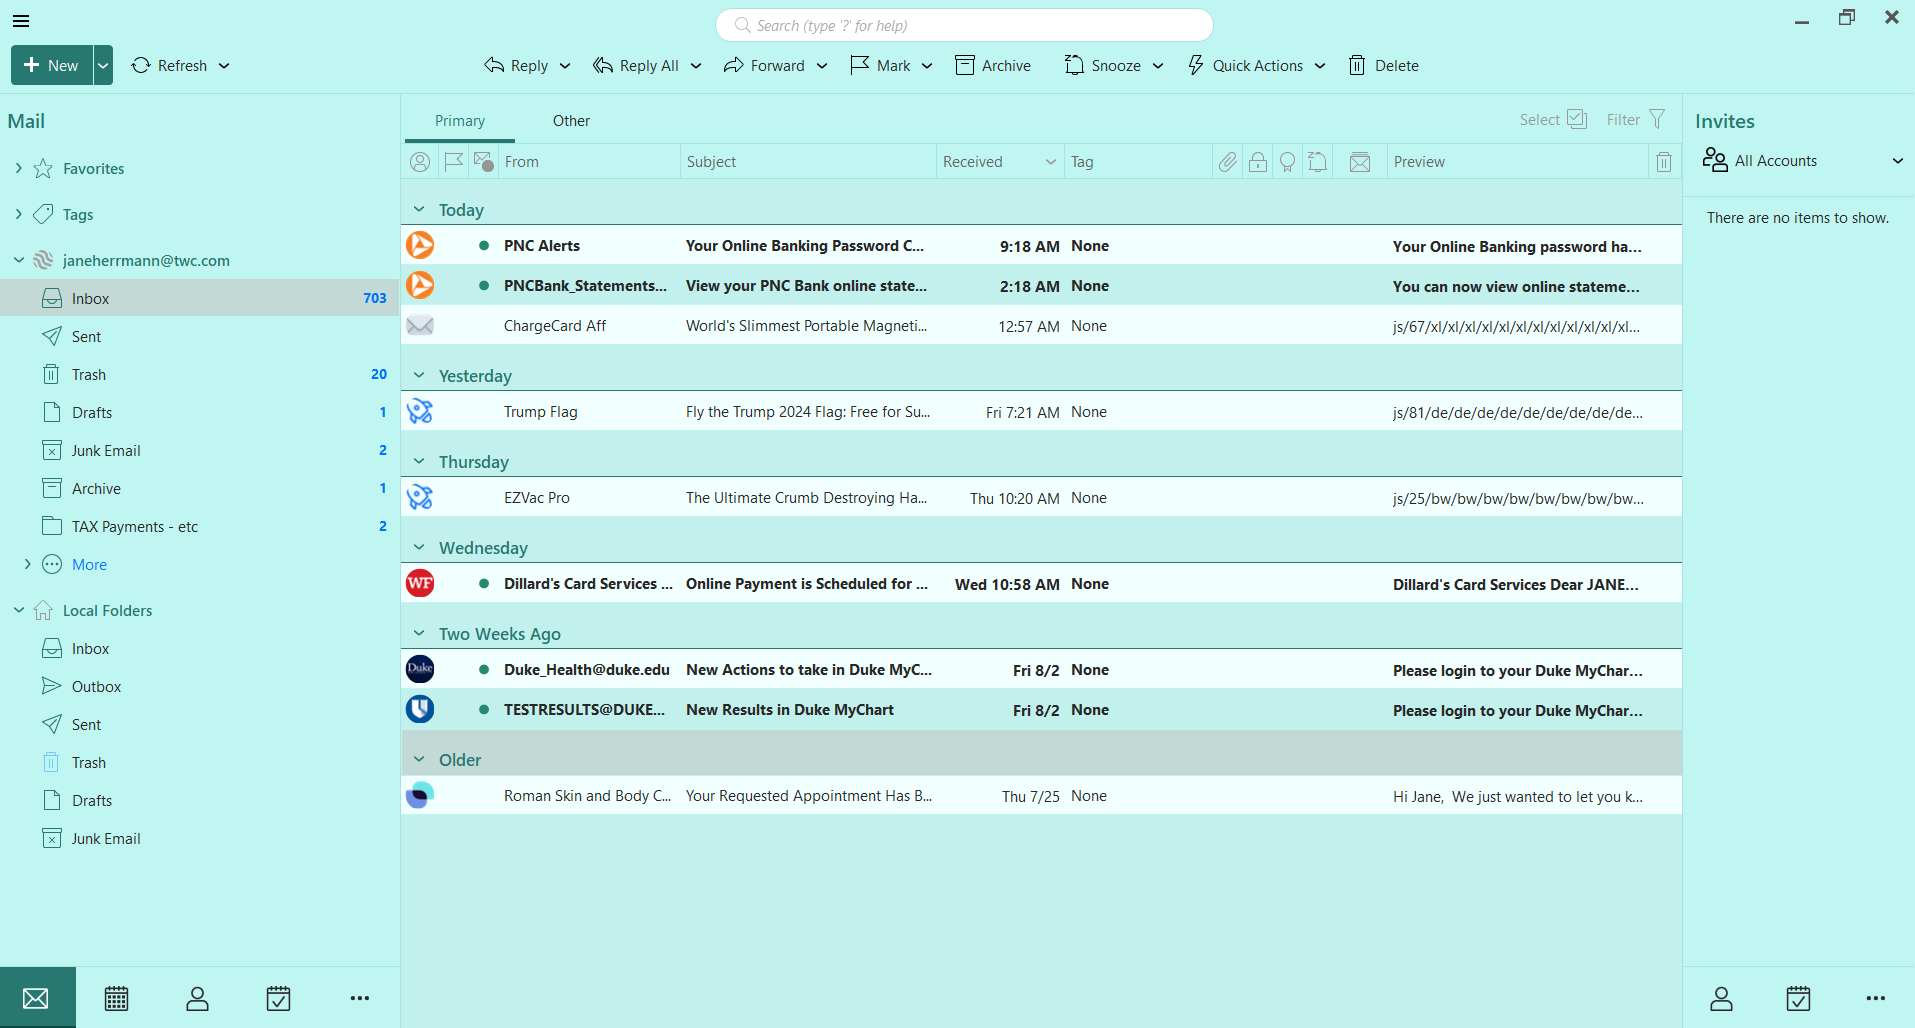Sort by lightbulb column icon
1915x1028 pixels.
(x=1288, y=162)
